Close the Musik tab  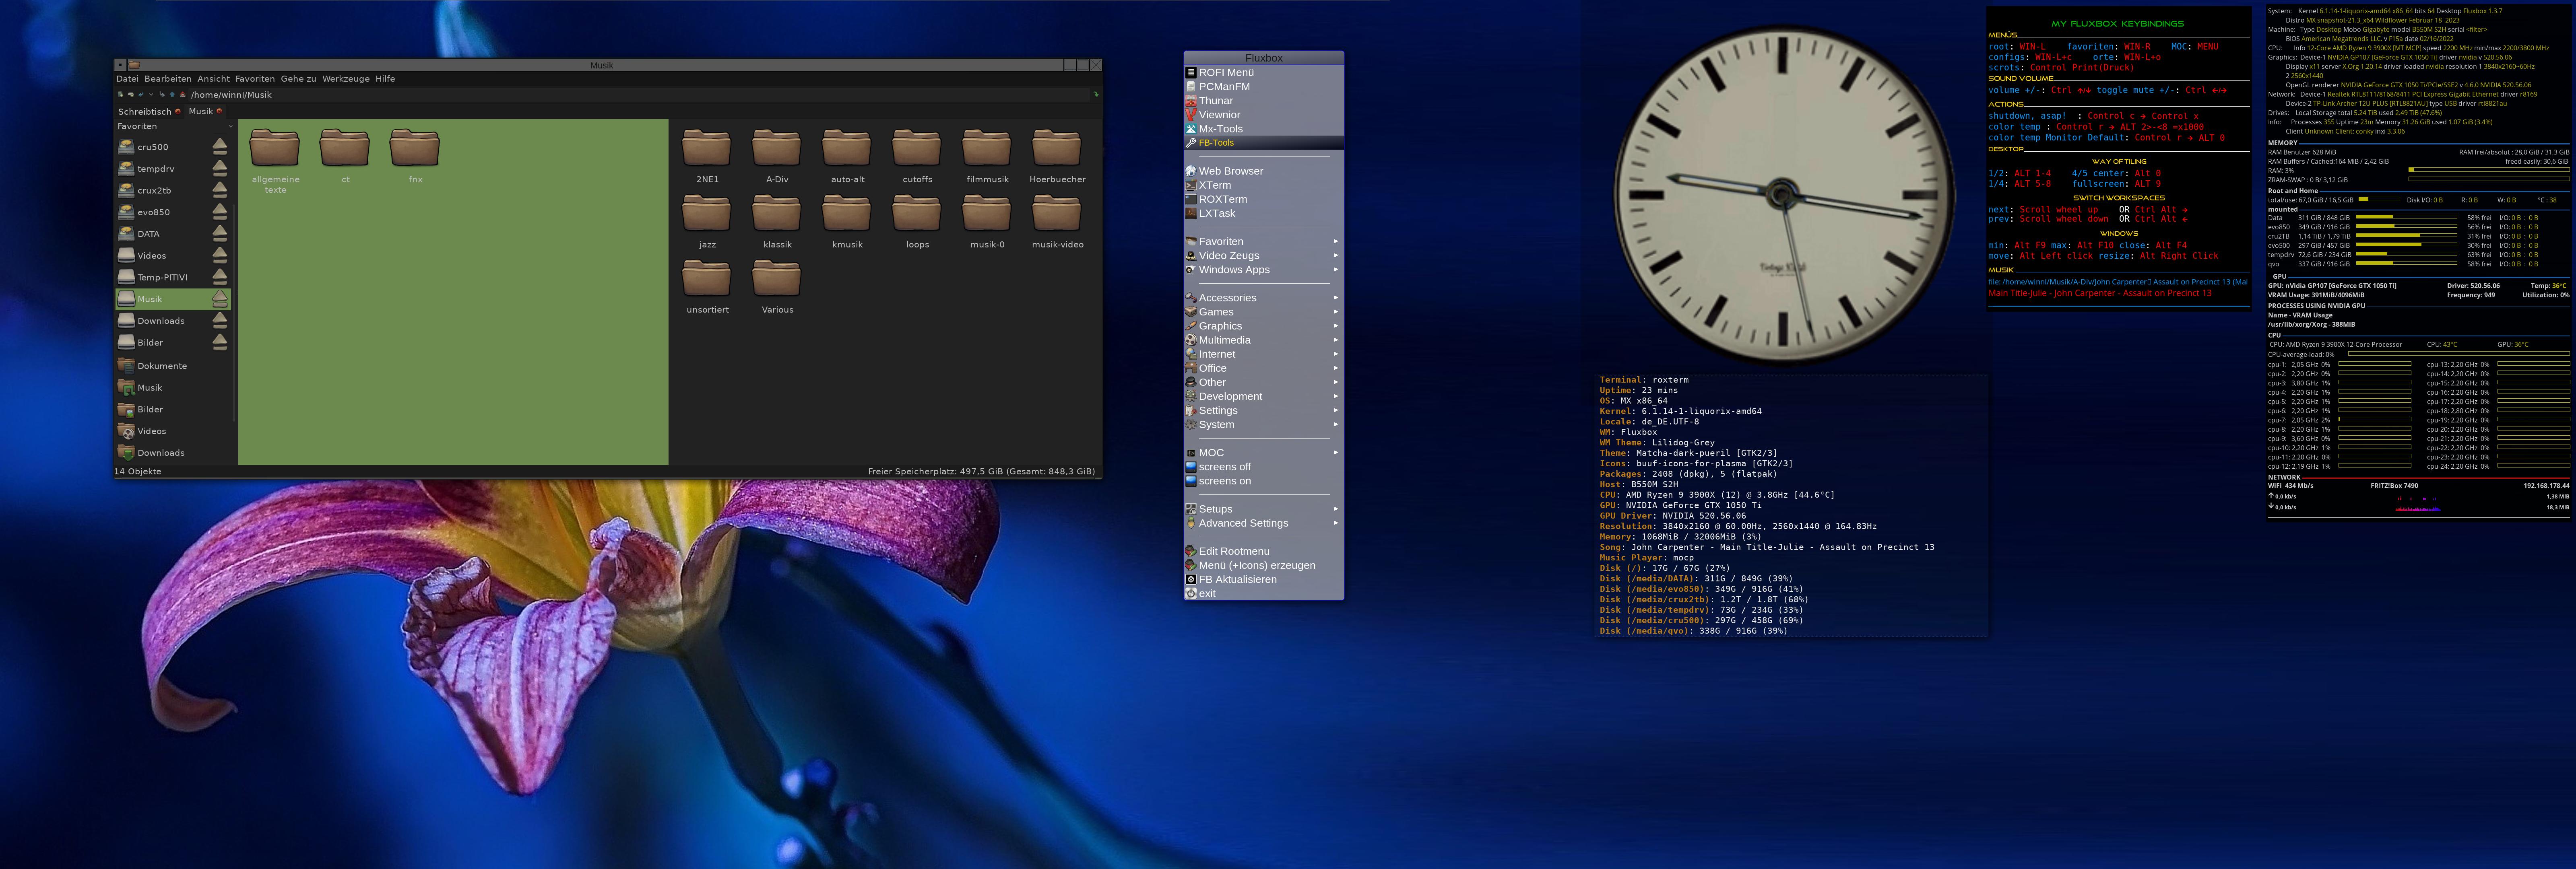pyautogui.click(x=219, y=111)
